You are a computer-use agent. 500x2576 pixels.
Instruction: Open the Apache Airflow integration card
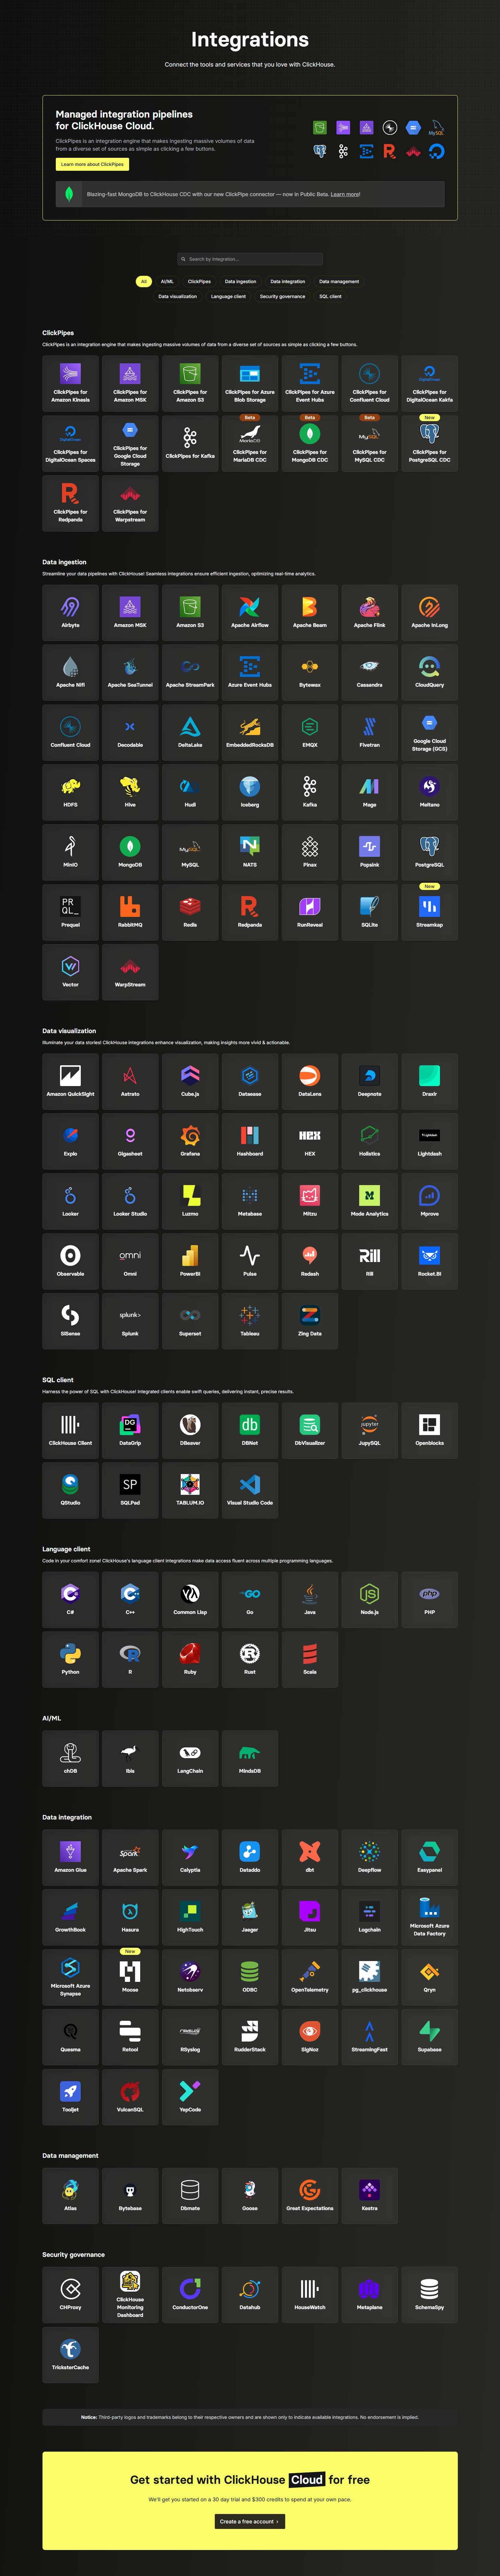point(250,613)
